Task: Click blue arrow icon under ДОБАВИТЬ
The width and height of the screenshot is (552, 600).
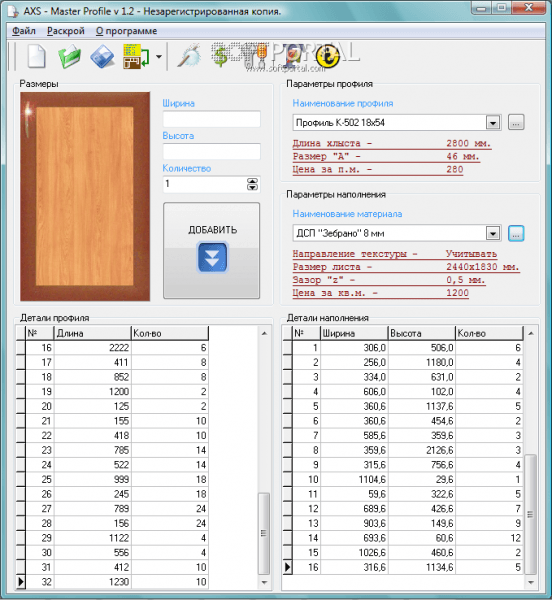Action: pos(213,257)
